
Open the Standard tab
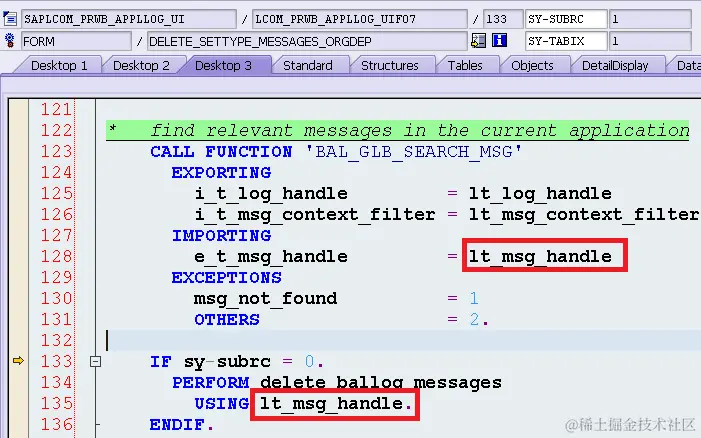[308, 66]
